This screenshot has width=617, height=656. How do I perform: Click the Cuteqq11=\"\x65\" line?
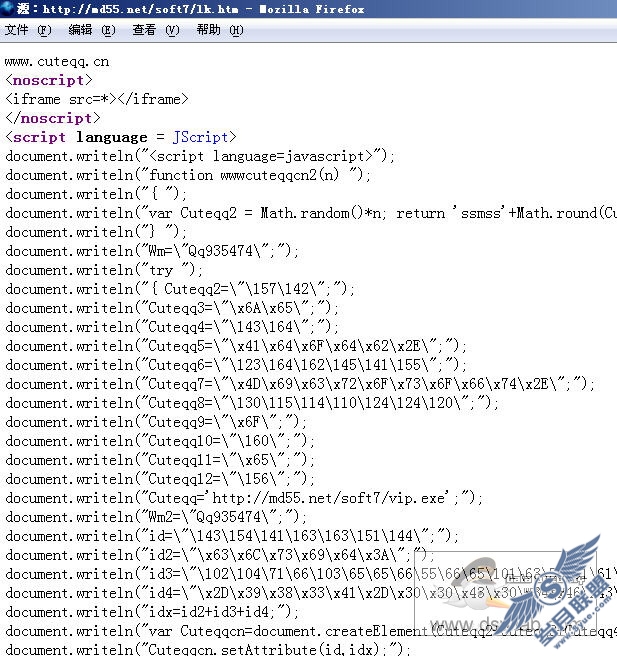[x=160, y=460]
